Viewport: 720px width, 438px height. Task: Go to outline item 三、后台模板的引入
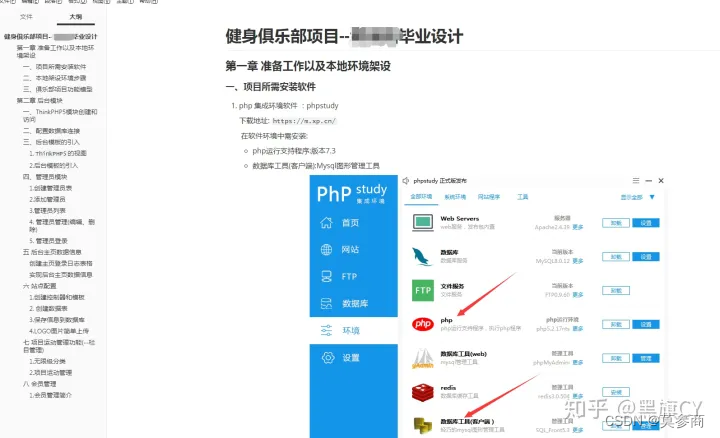pyautogui.click(x=51, y=142)
